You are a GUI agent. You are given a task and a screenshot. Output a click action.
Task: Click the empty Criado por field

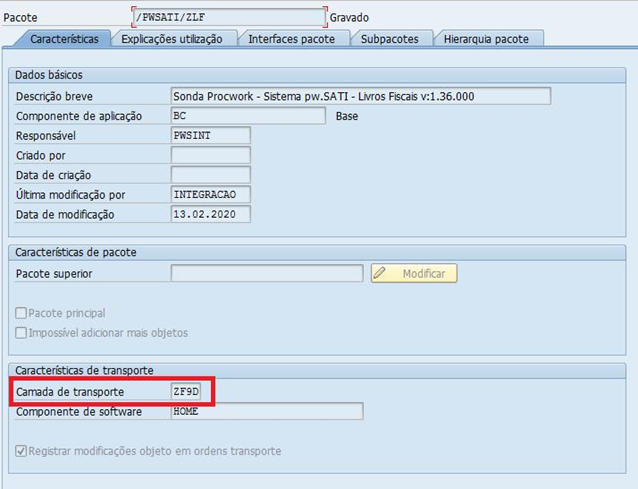coord(211,155)
